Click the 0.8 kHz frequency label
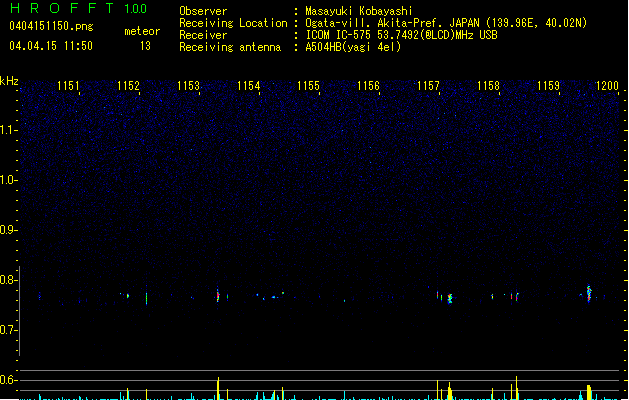The width and height of the screenshot is (629, 400). (x=9, y=280)
